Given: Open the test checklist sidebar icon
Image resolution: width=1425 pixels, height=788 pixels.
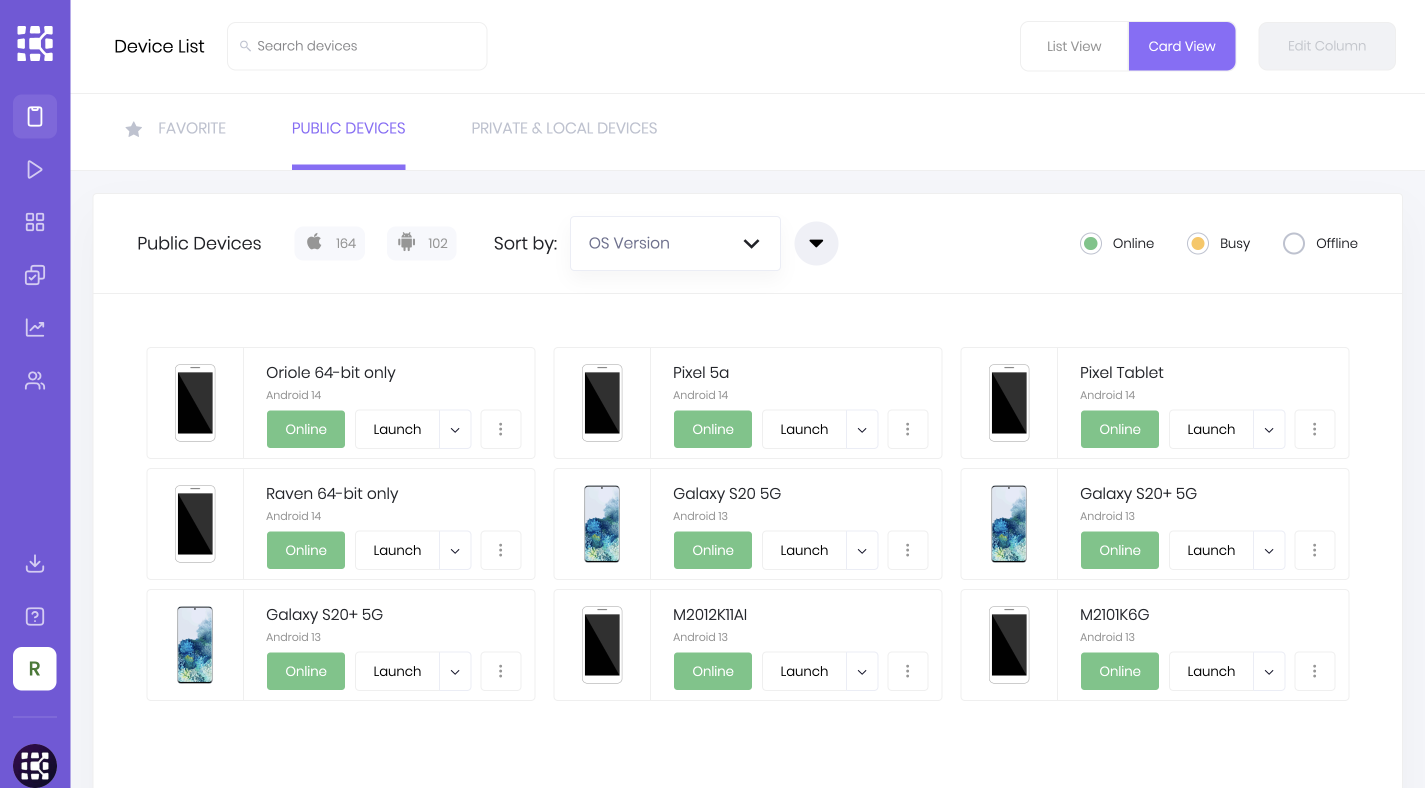Looking at the screenshot, I should coord(35,275).
